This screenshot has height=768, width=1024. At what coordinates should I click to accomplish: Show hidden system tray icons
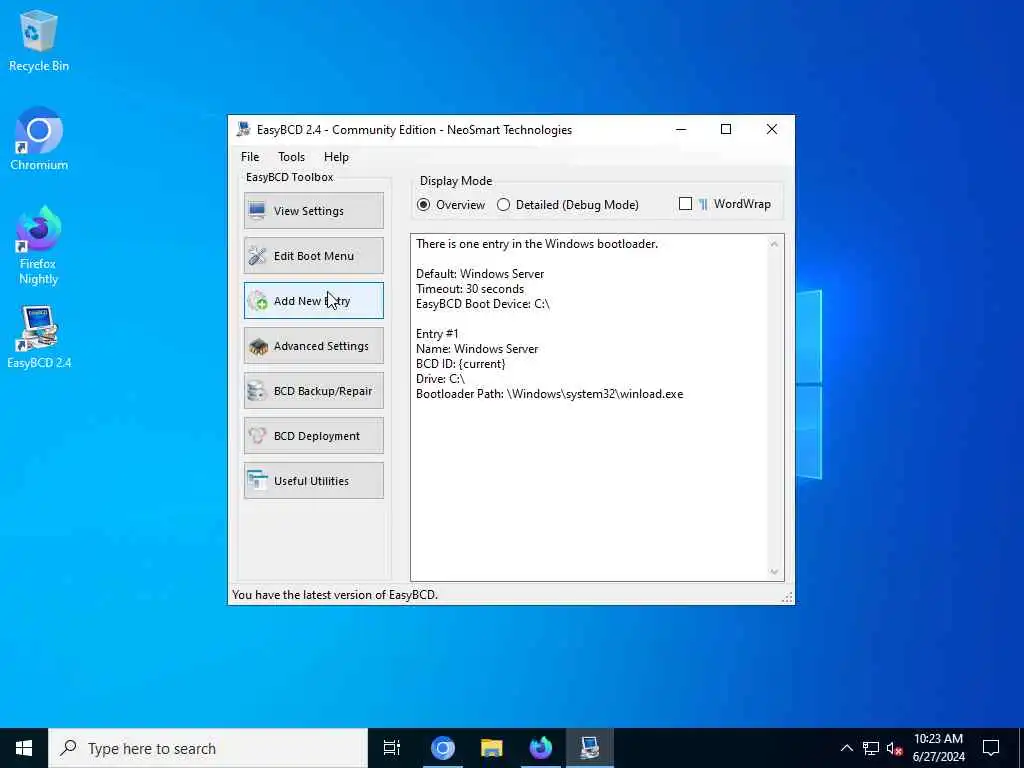846,748
